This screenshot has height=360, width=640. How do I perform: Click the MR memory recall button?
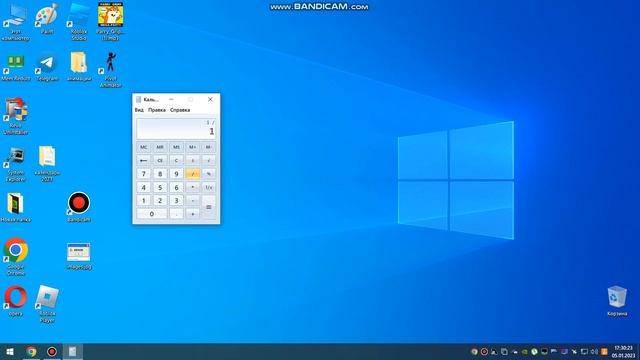click(160, 147)
